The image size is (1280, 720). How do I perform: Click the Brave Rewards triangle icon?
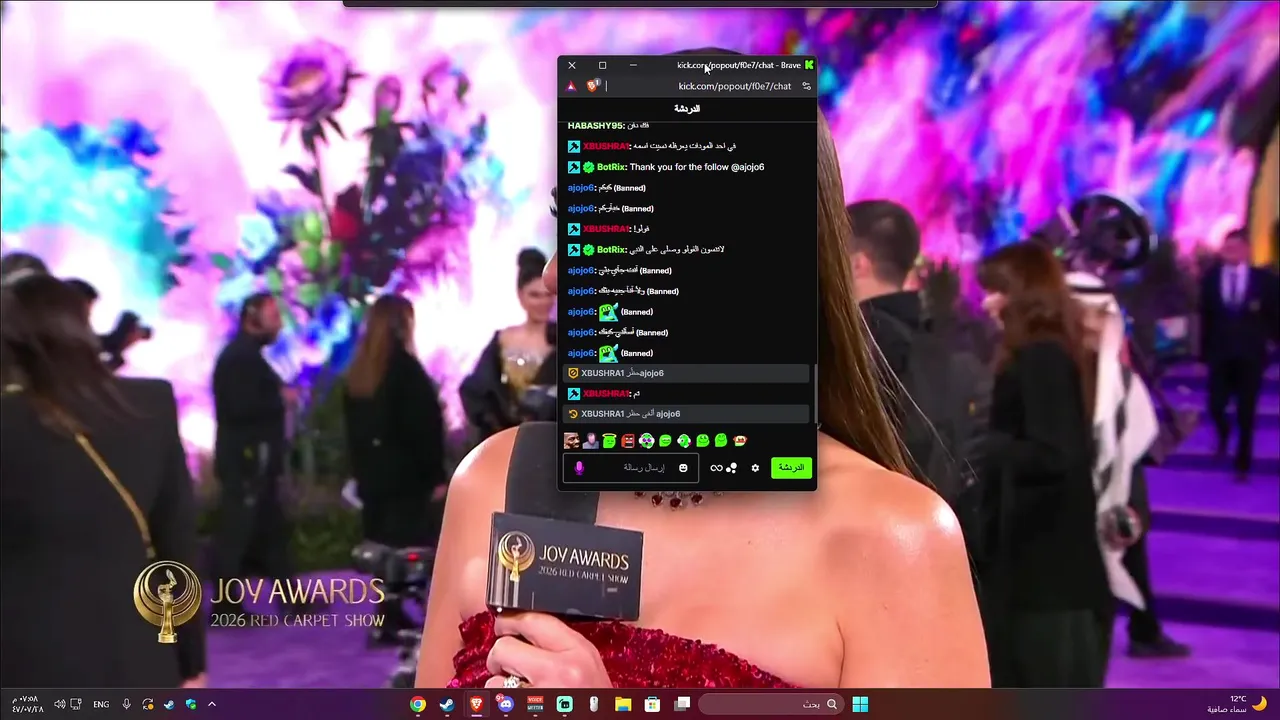tap(571, 86)
